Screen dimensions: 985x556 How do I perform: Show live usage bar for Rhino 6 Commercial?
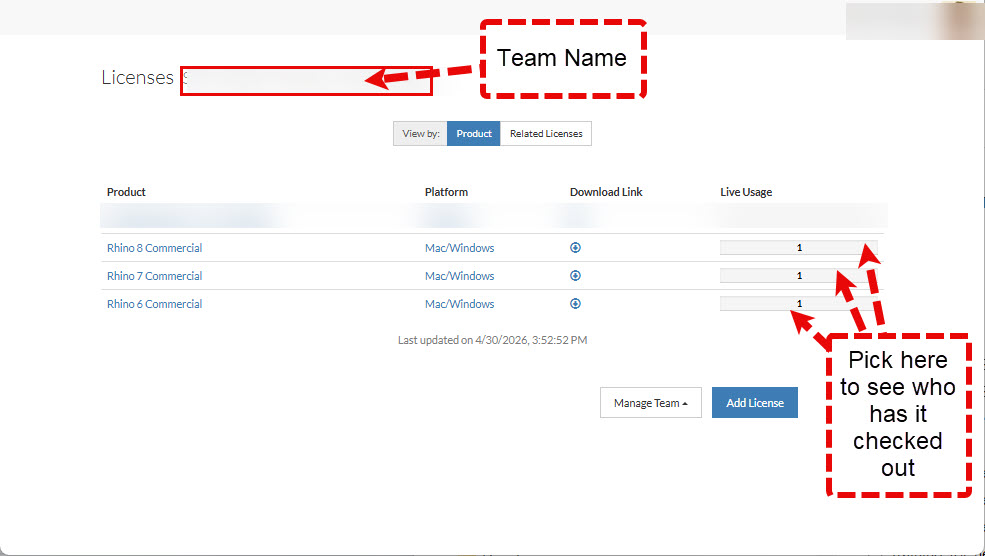coord(798,303)
